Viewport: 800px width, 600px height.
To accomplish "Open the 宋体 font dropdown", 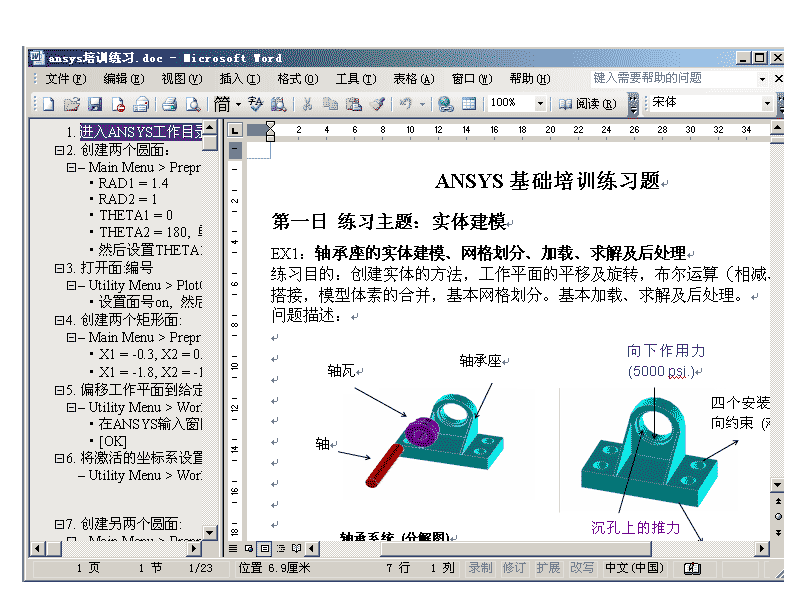I will [x=767, y=104].
